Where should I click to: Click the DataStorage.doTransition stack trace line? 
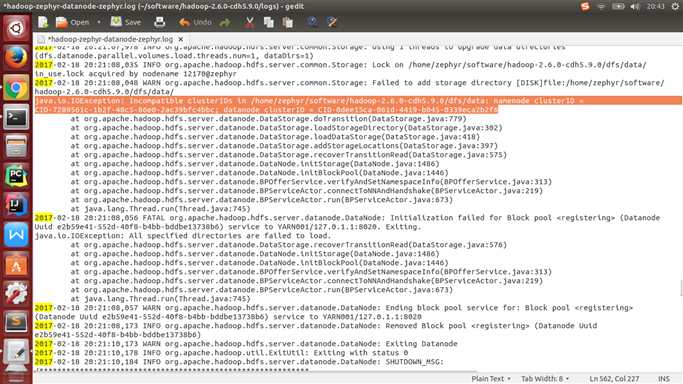pyautogui.click(x=268, y=119)
